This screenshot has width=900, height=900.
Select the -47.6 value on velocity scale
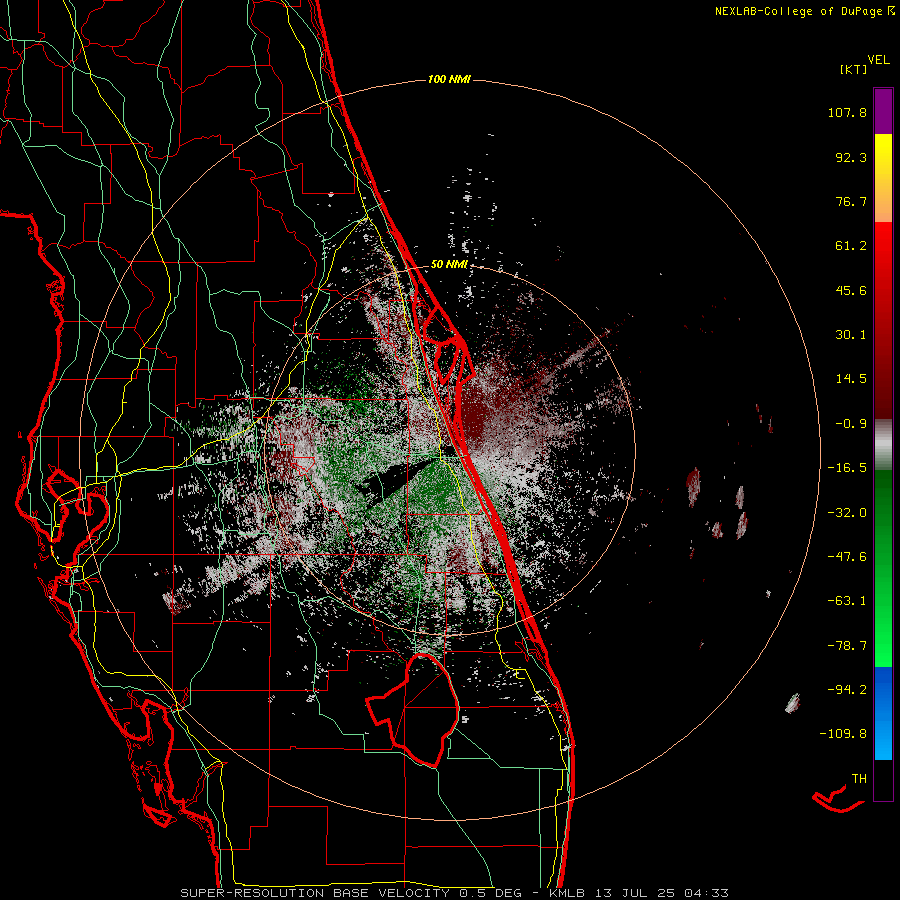pyautogui.click(x=847, y=557)
